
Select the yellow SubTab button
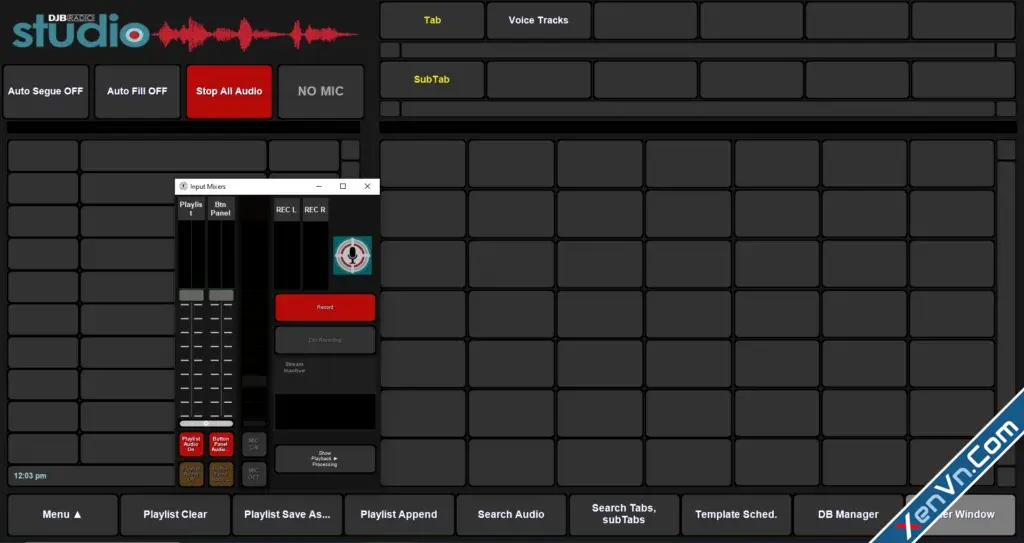(x=432, y=80)
